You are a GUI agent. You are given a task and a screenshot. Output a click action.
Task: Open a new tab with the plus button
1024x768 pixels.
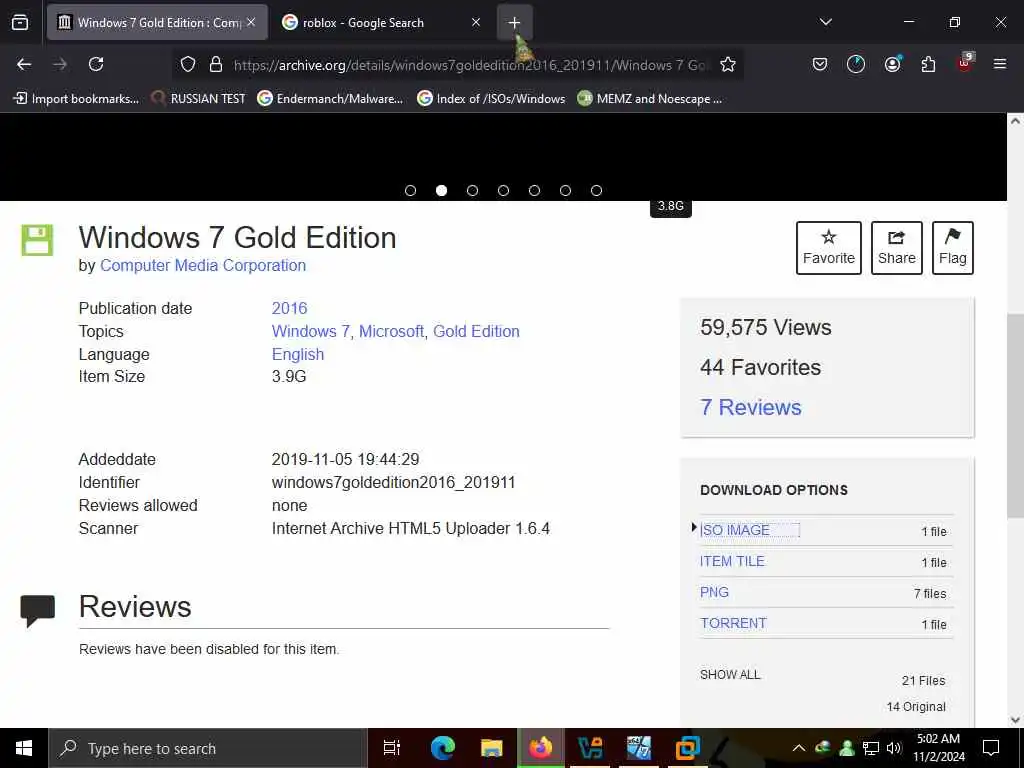(x=515, y=22)
